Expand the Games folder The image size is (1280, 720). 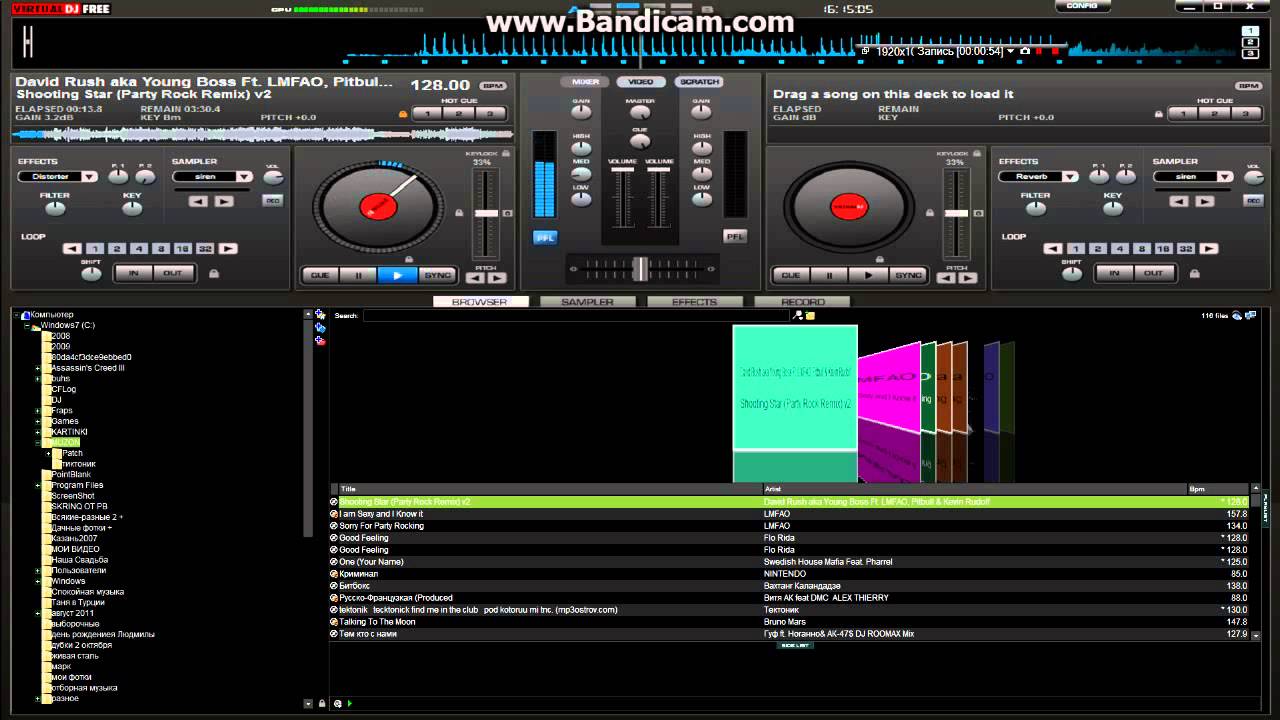tap(38, 421)
